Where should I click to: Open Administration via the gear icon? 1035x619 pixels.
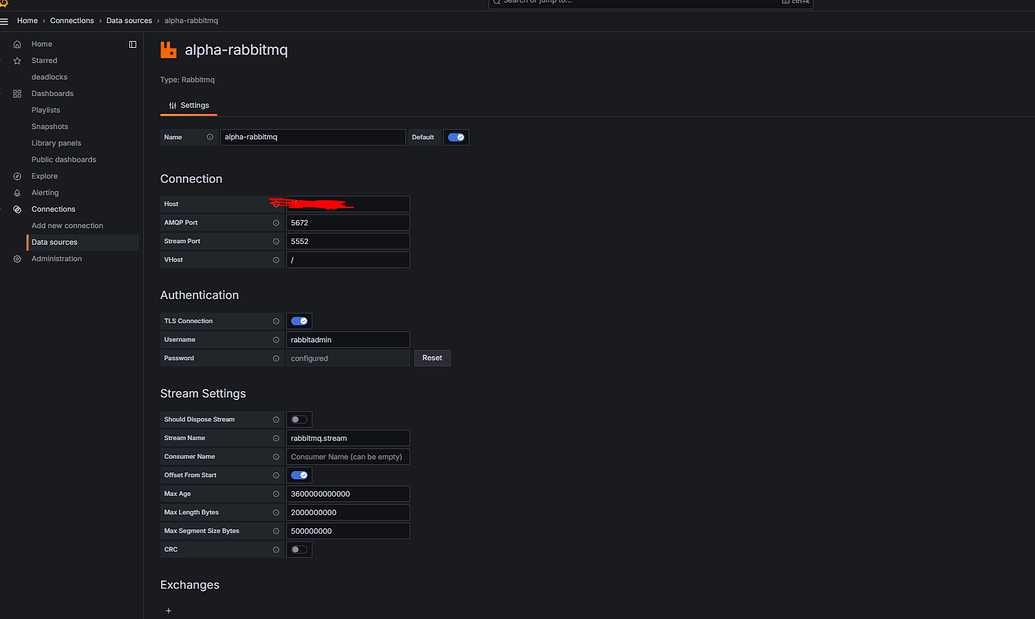[x=16, y=258]
